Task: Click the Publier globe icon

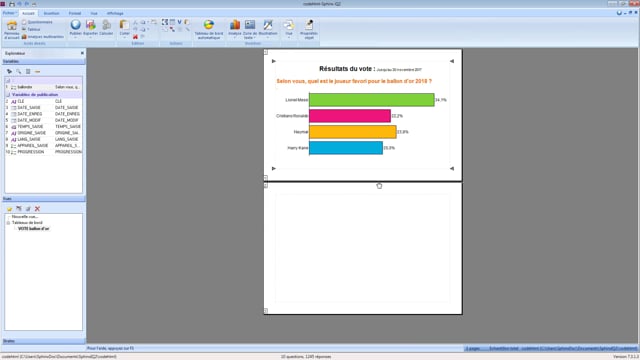Action: tap(76, 25)
